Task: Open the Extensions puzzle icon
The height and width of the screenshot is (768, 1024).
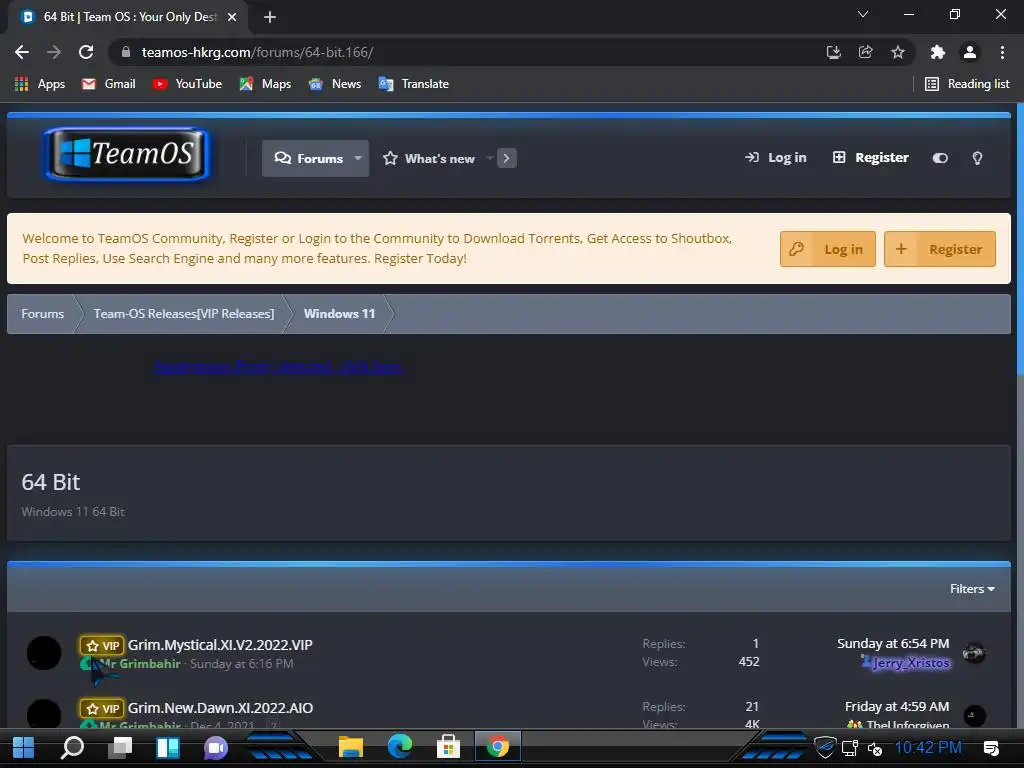Action: tap(938, 52)
